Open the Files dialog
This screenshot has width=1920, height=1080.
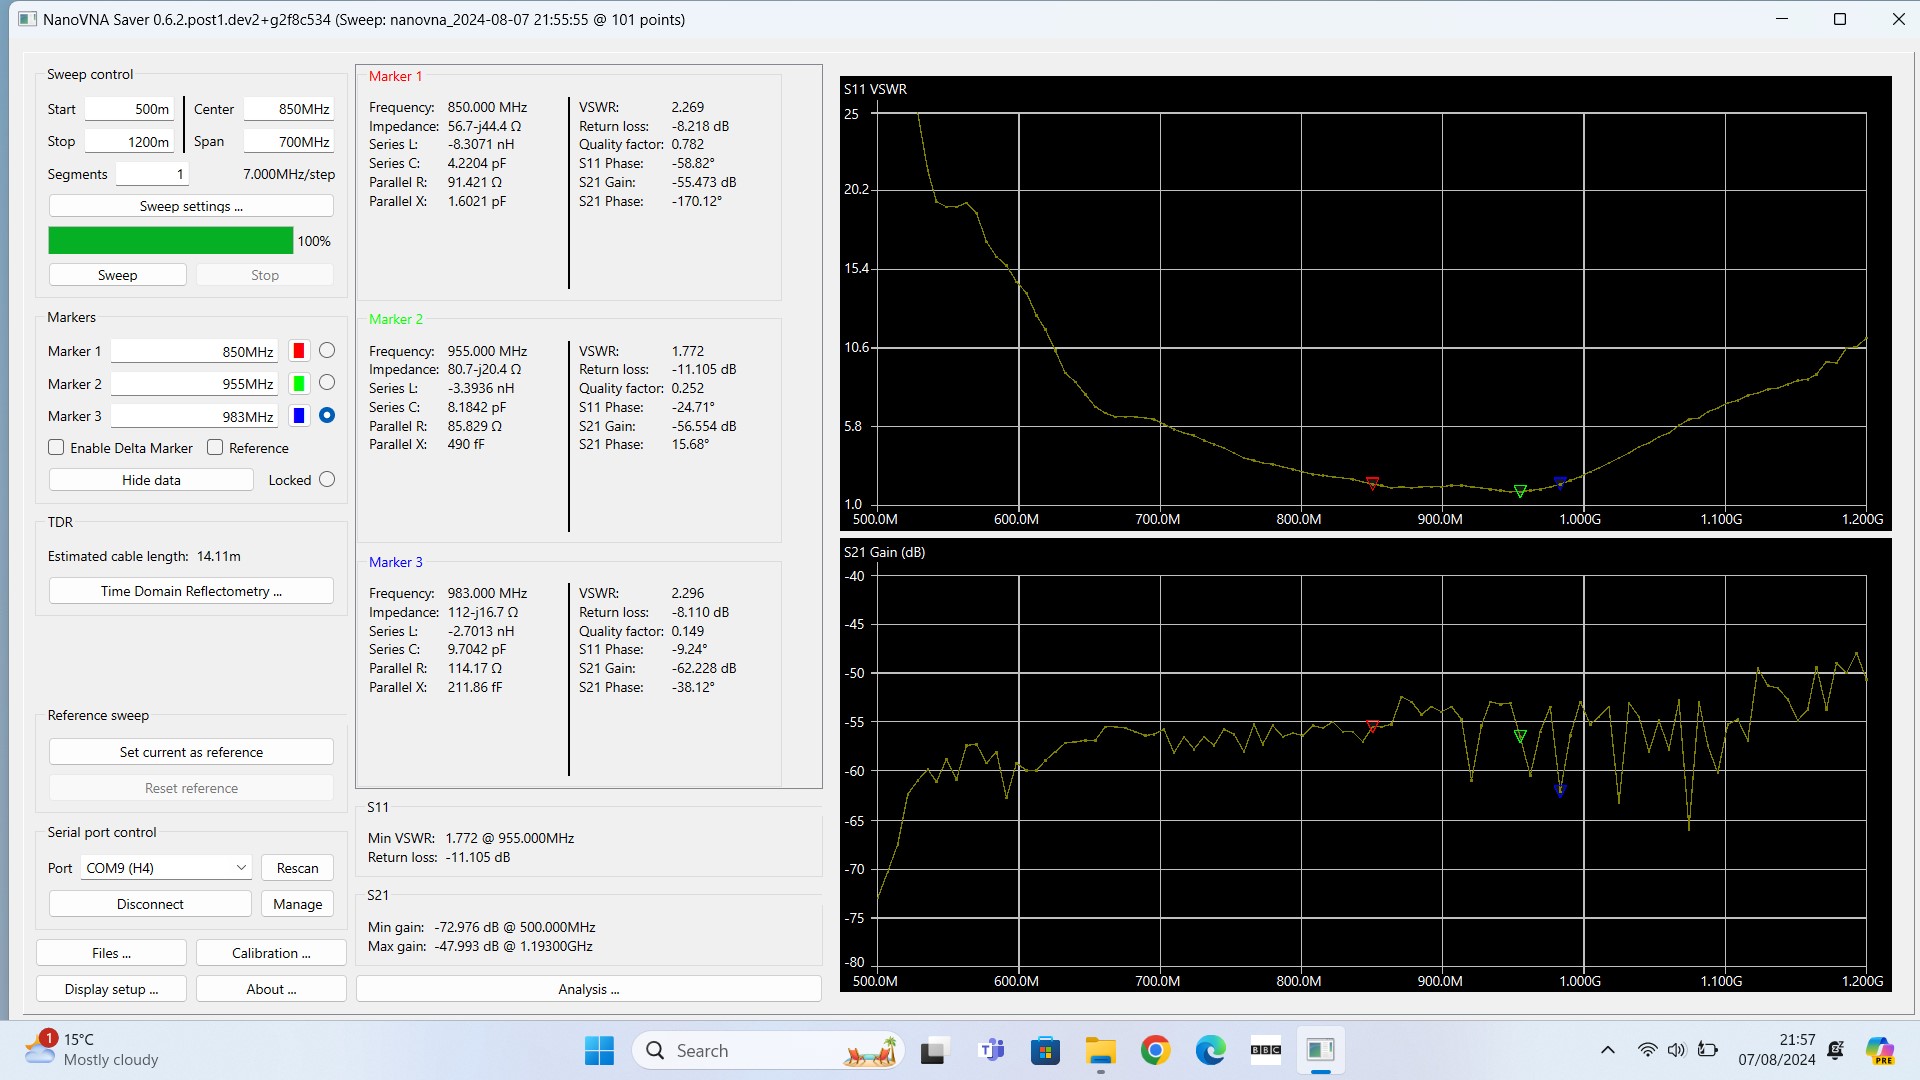111,953
